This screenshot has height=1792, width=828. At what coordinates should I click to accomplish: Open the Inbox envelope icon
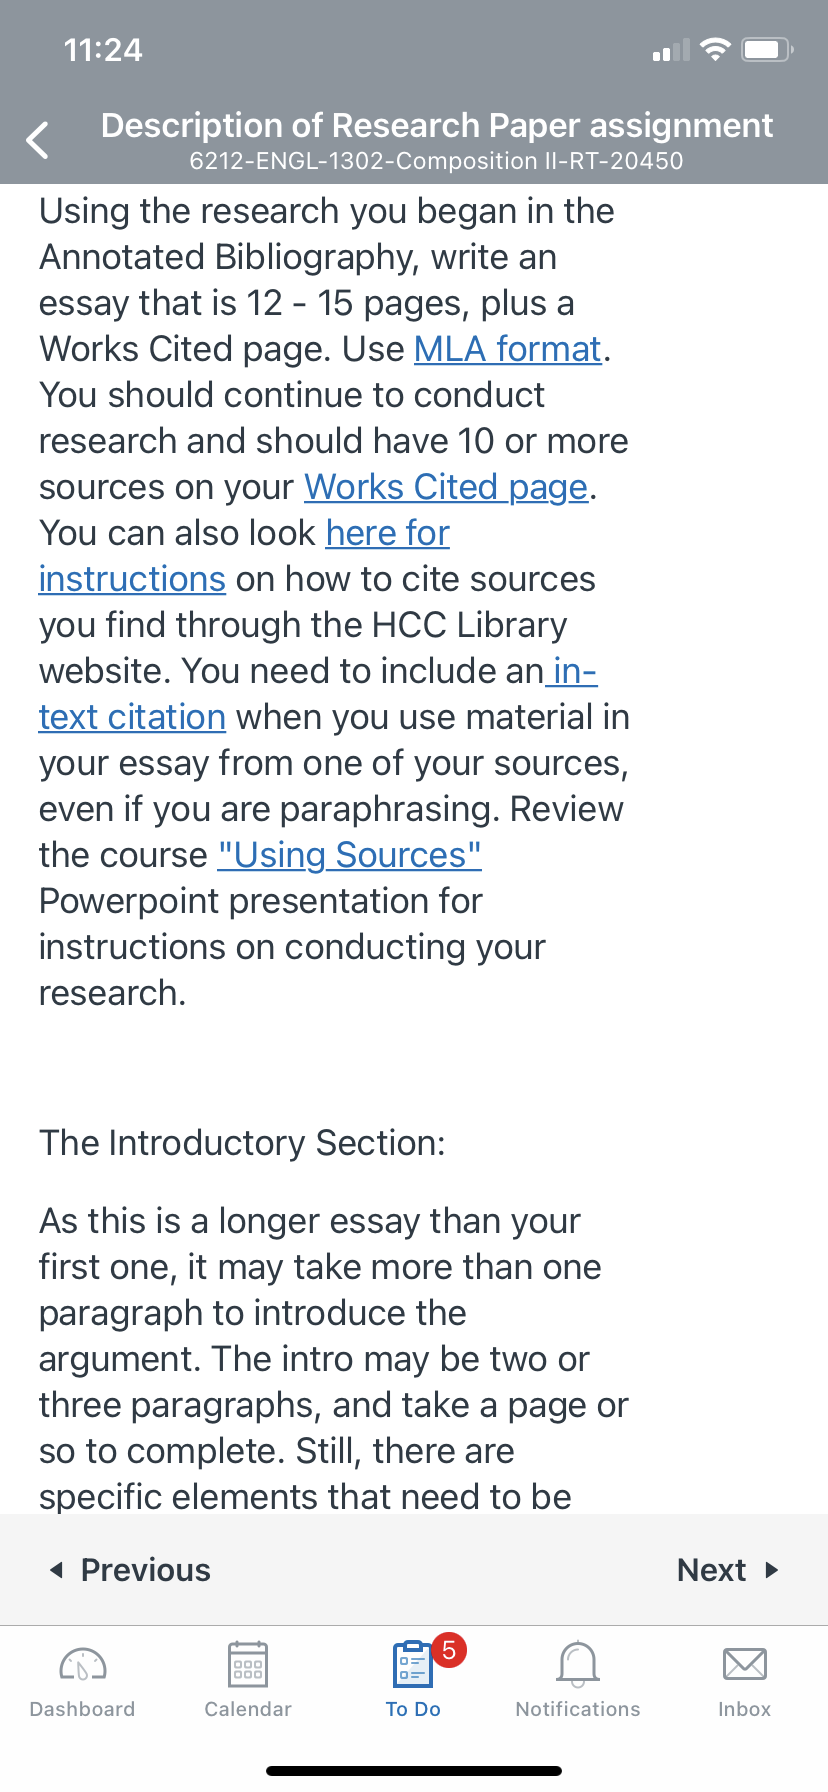744,1664
